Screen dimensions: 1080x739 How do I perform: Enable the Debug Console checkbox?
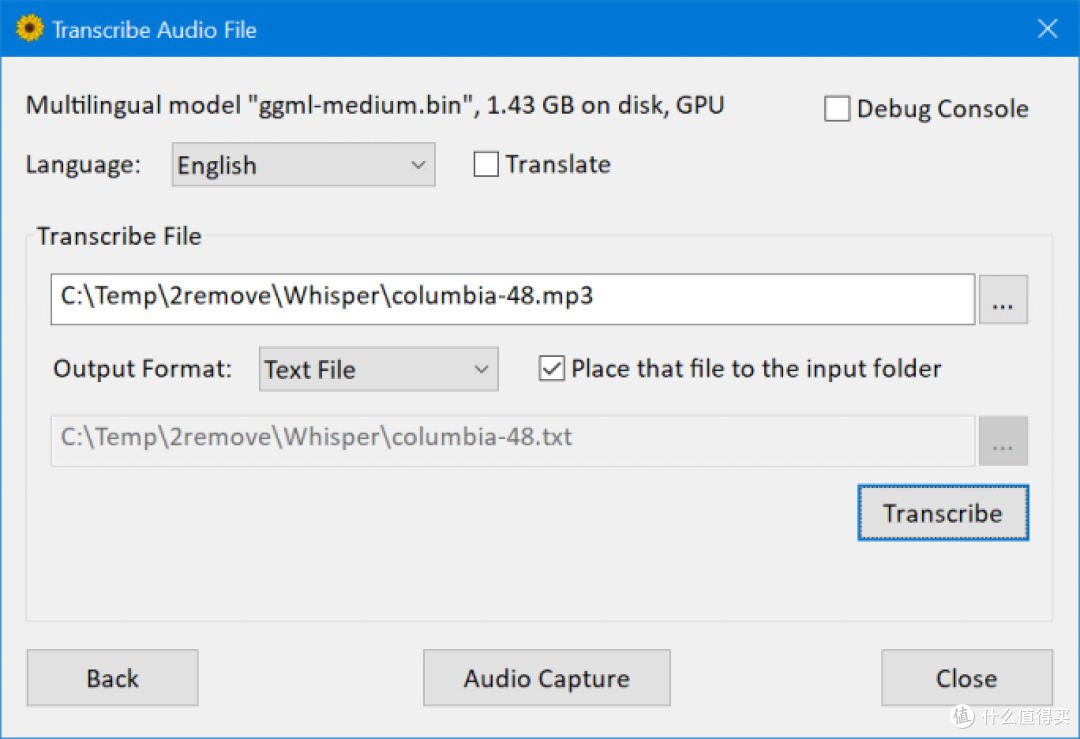pyautogui.click(x=837, y=109)
